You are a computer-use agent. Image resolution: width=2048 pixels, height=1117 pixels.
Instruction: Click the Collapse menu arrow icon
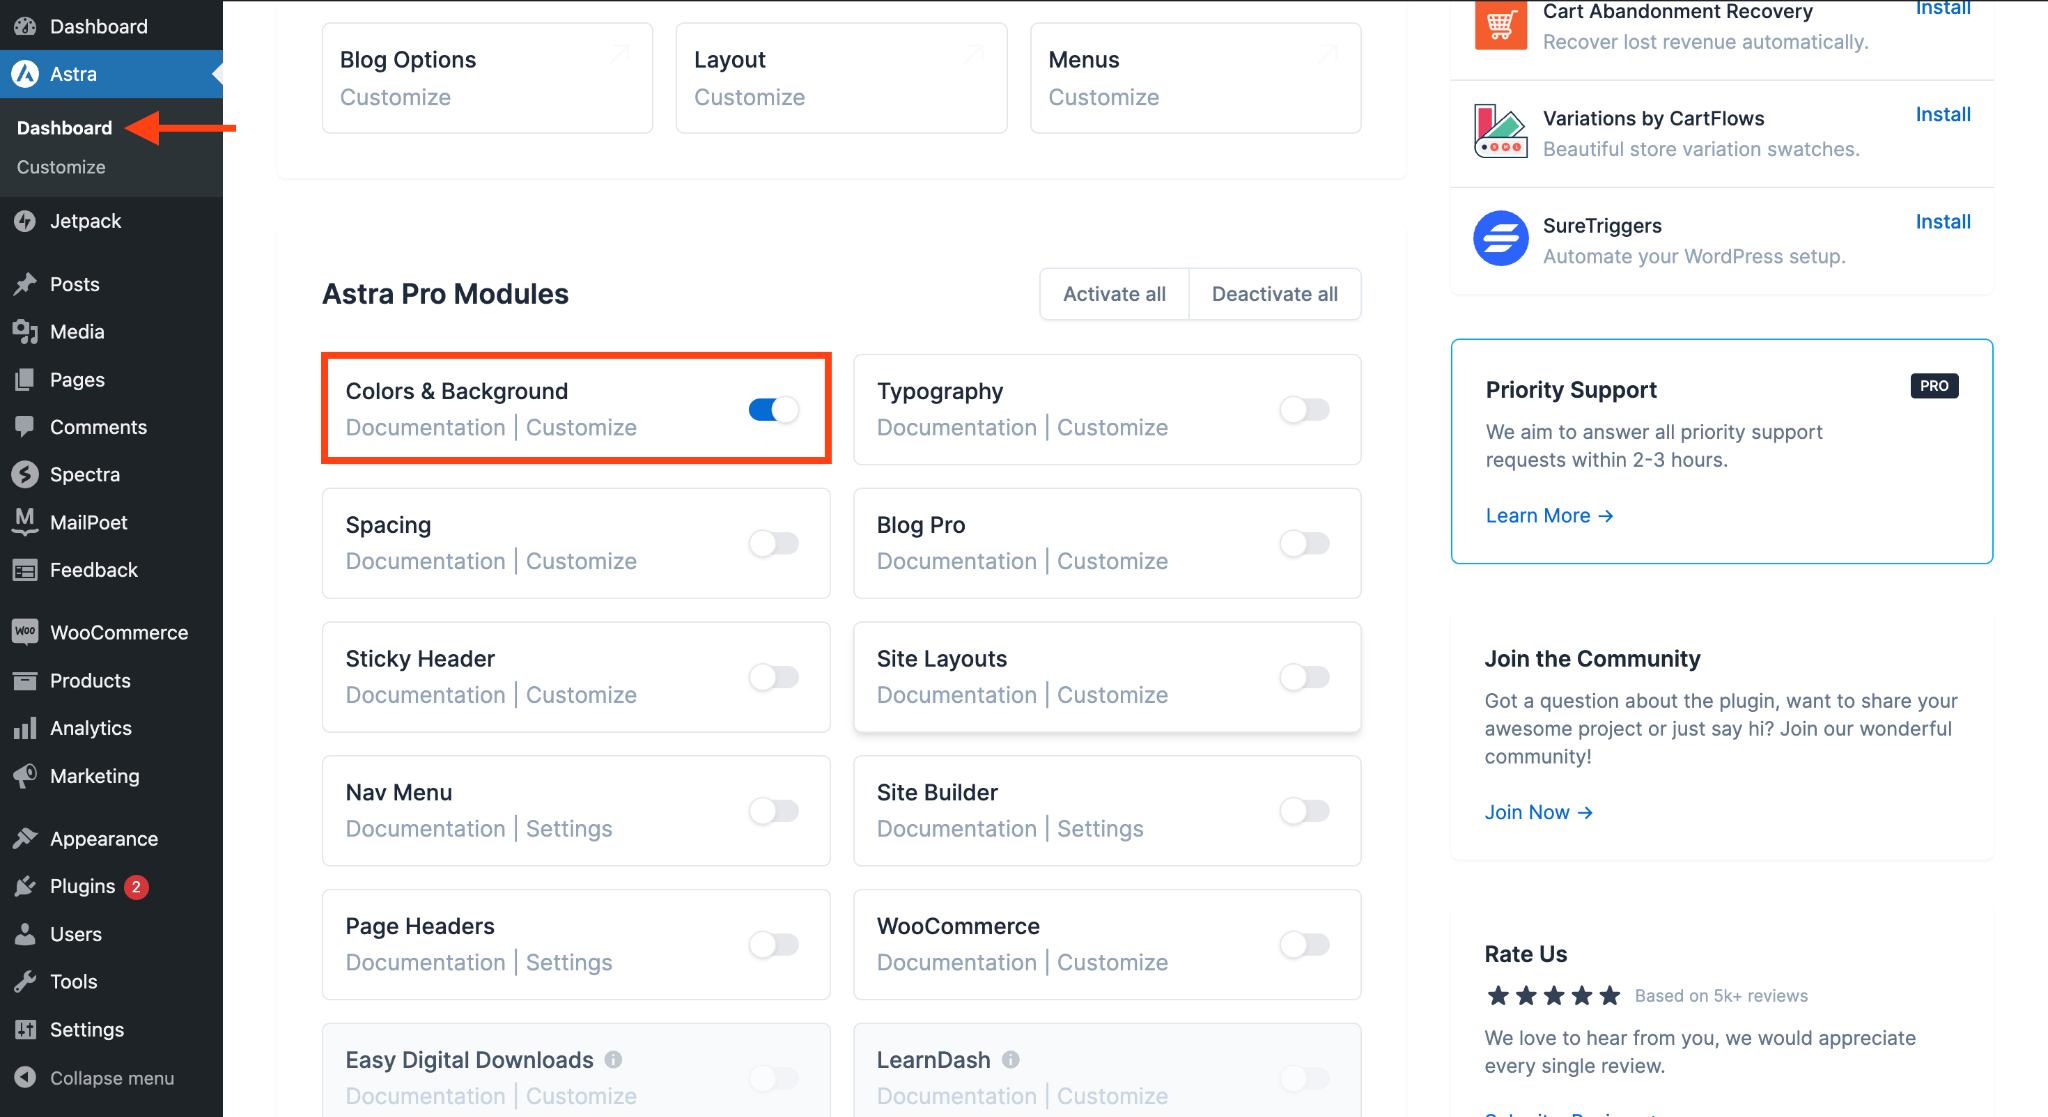coord(25,1078)
